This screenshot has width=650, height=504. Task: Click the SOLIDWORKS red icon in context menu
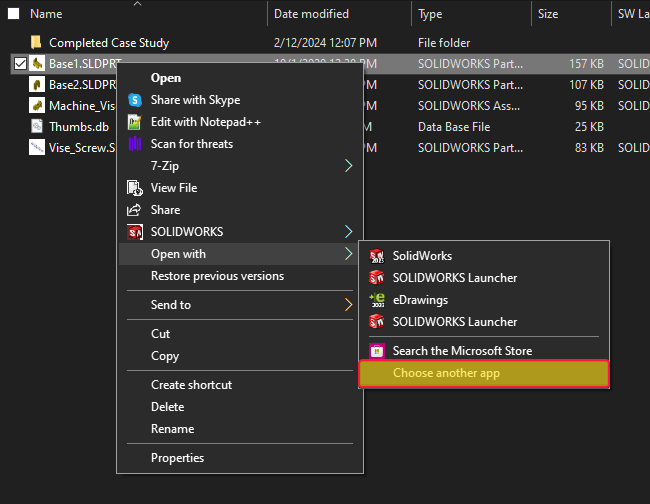pyautogui.click(x=135, y=232)
